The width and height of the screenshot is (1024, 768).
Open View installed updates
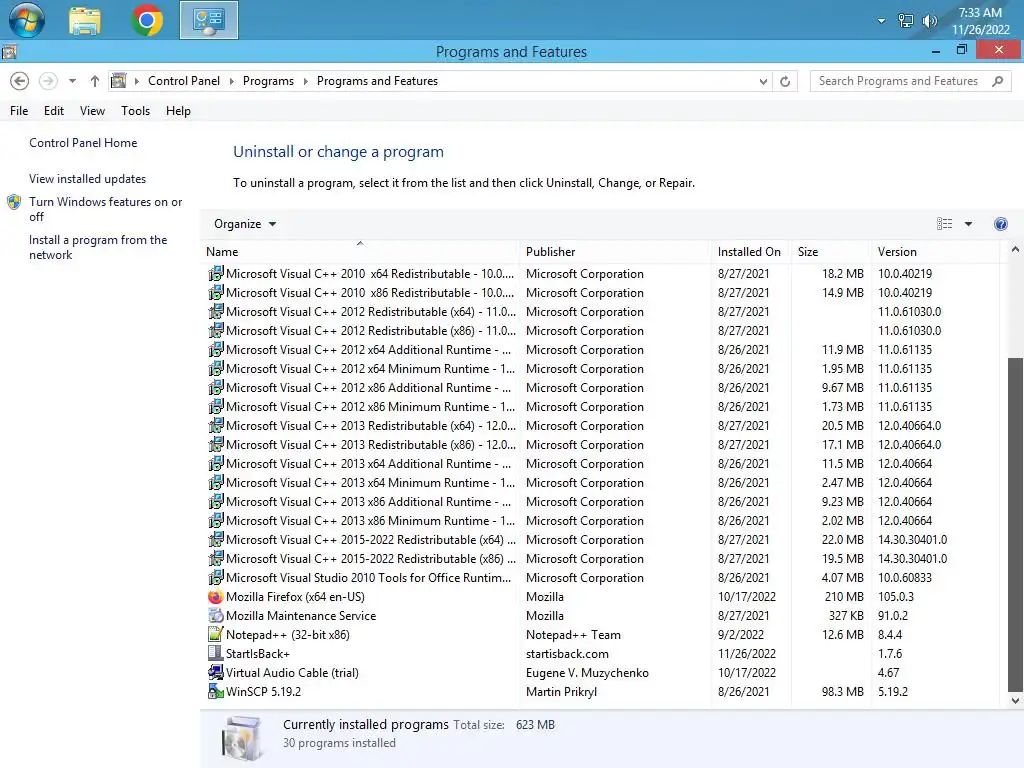pos(88,179)
